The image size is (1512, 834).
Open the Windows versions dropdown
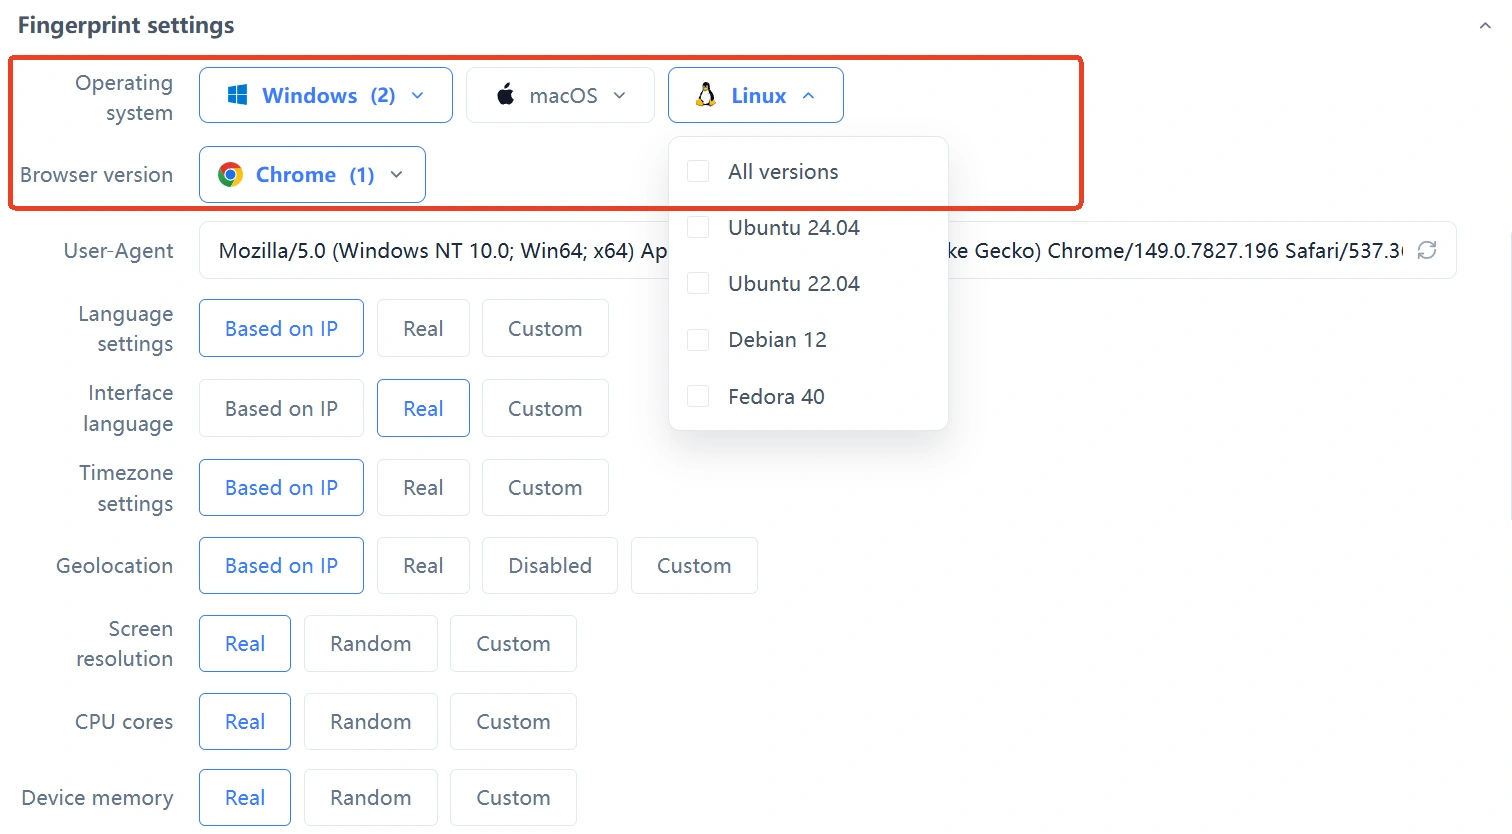(x=326, y=95)
